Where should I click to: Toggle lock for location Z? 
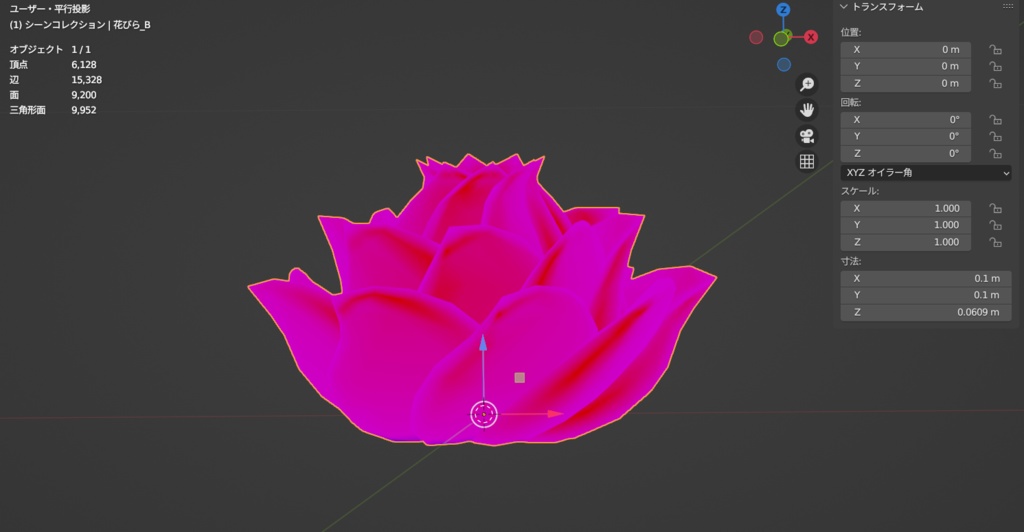tap(995, 84)
